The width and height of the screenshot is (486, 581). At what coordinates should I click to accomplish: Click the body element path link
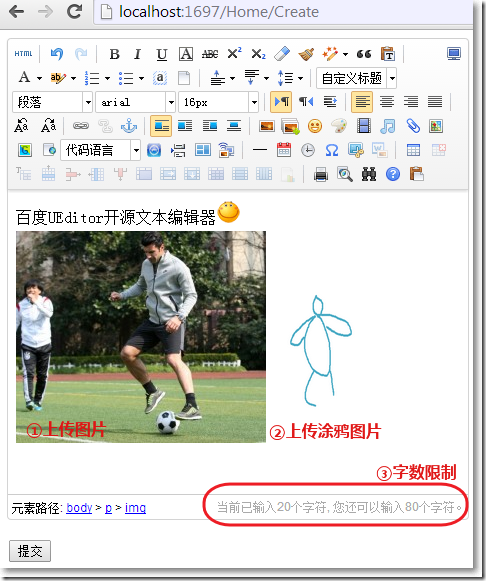pos(79,507)
